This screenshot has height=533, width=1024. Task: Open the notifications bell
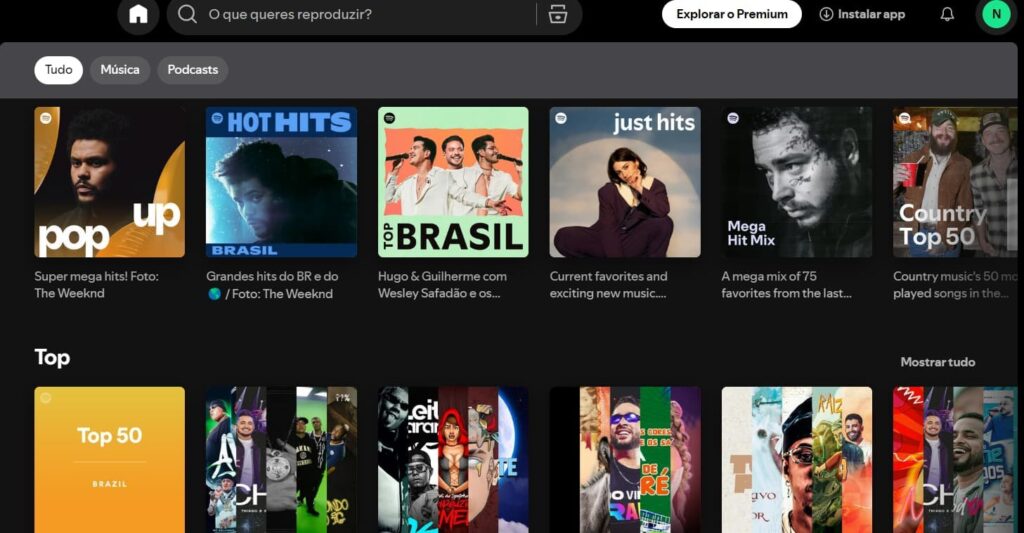pyautogui.click(x=947, y=14)
